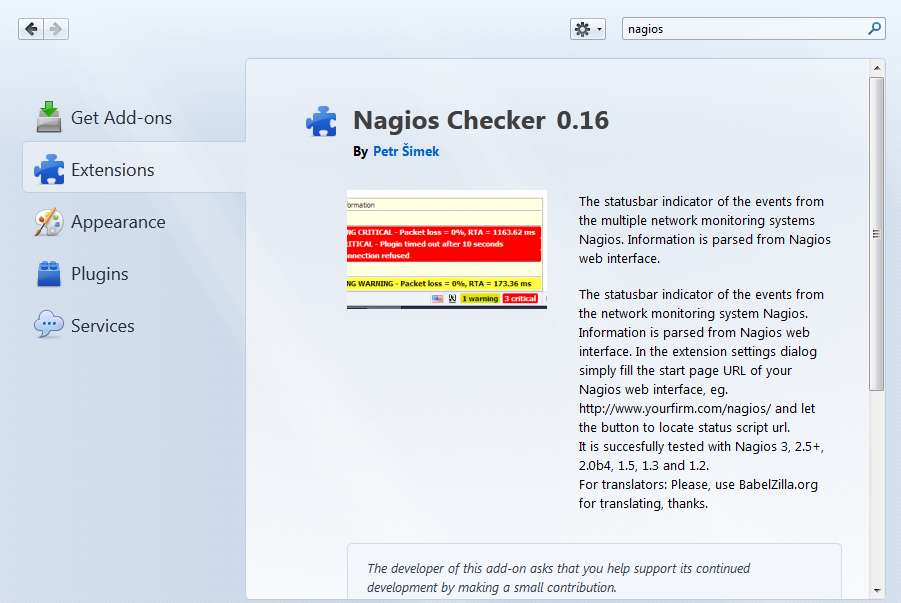Viewport: 901px width, 603px height.
Task: Click the gear tools icon
Action: (x=582, y=29)
